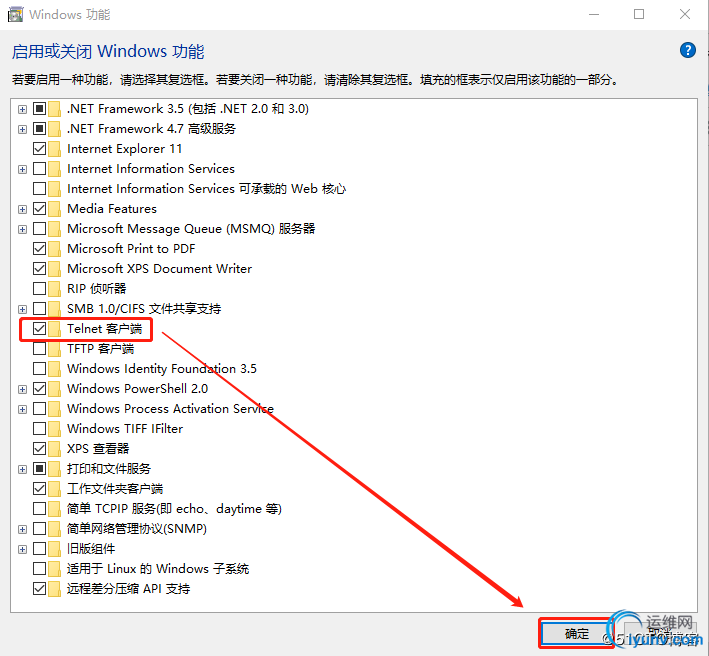Toggle Microsoft XPS Document Writer checkbox
This screenshot has height=656, width=709.
pyautogui.click(x=39, y=269)
